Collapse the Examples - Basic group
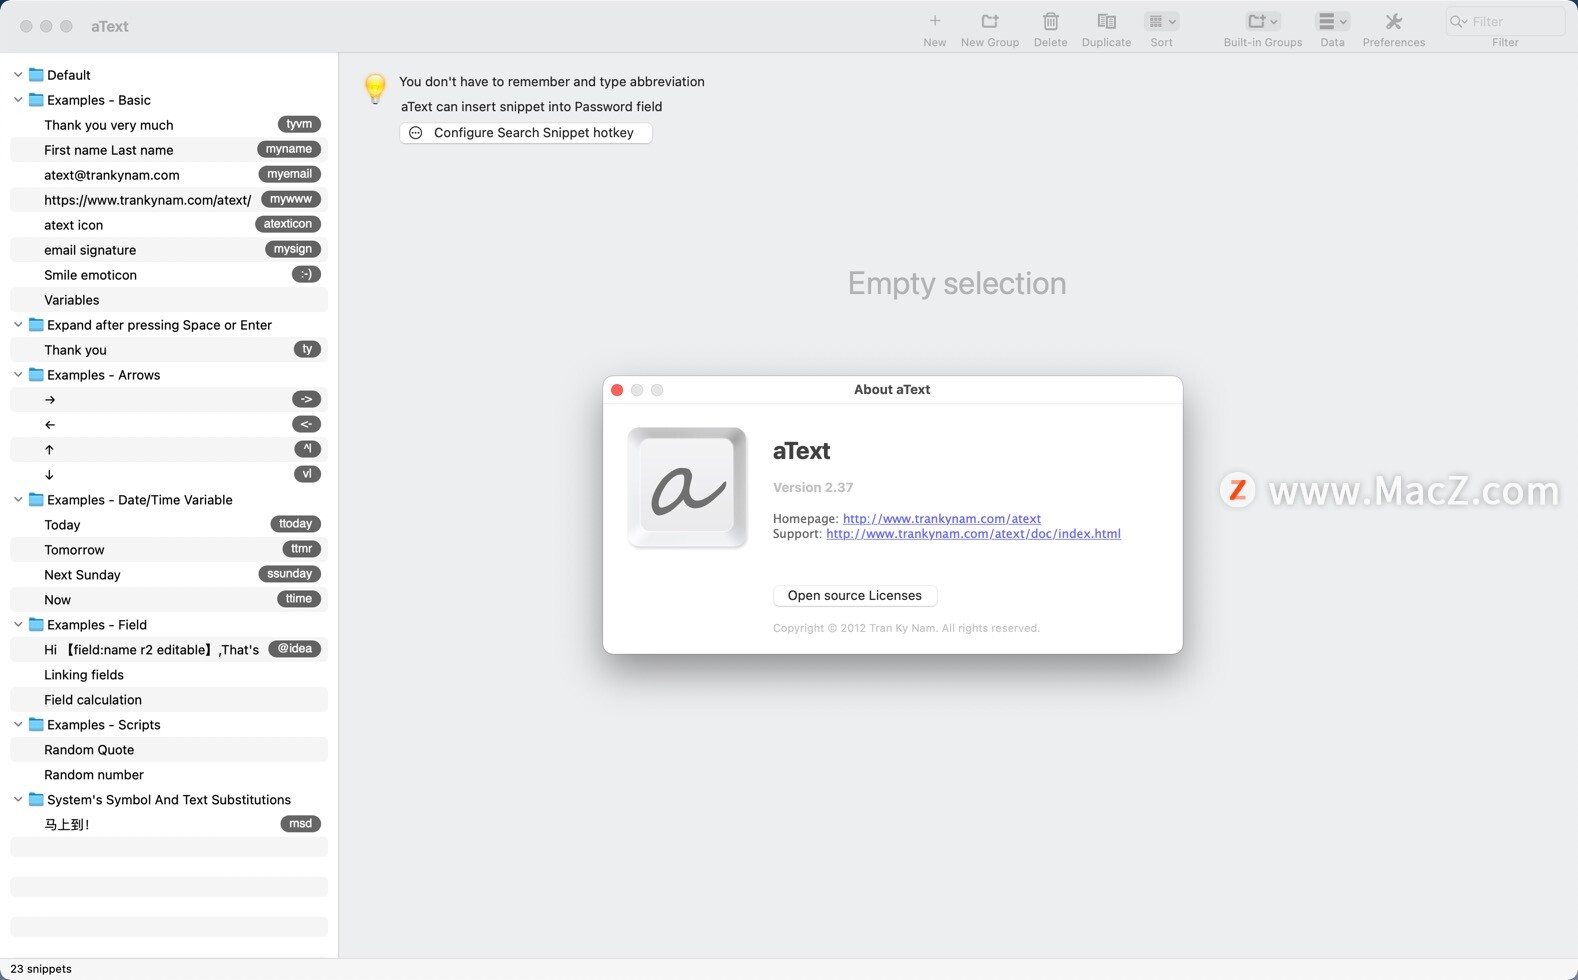 [18, 100]
